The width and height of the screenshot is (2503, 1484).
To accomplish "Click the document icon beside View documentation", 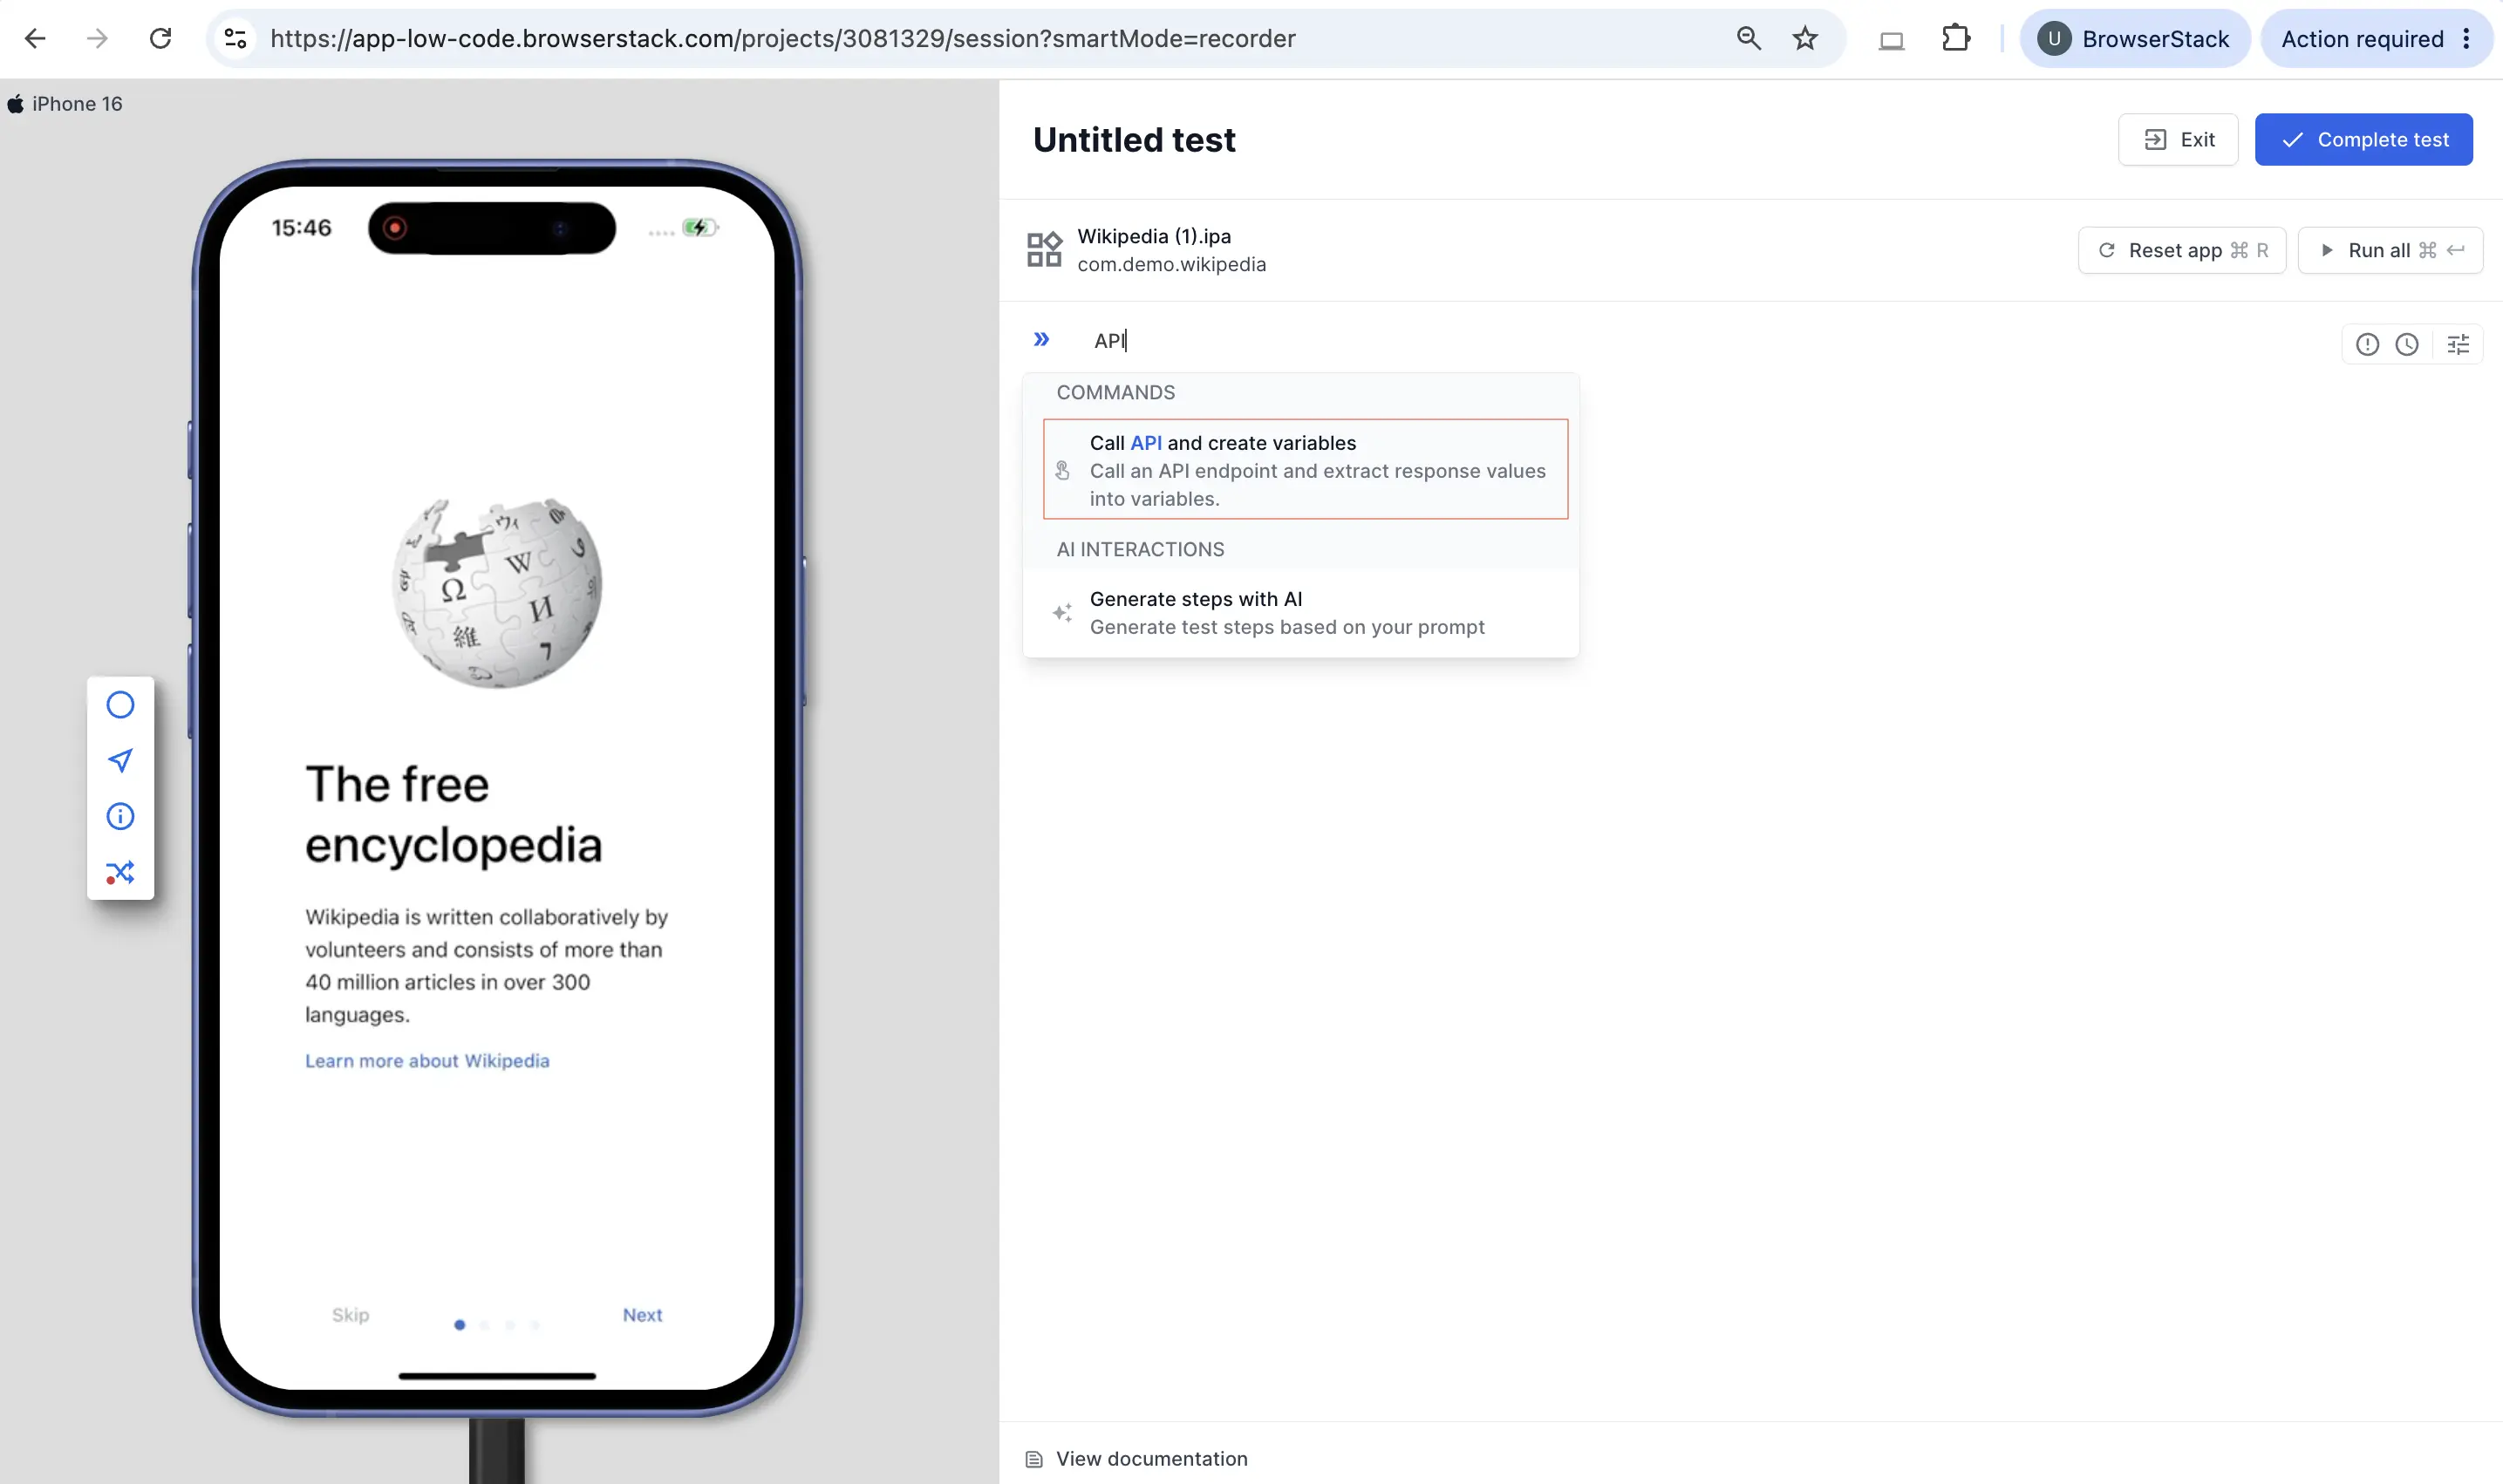I will [1034, 1460].
